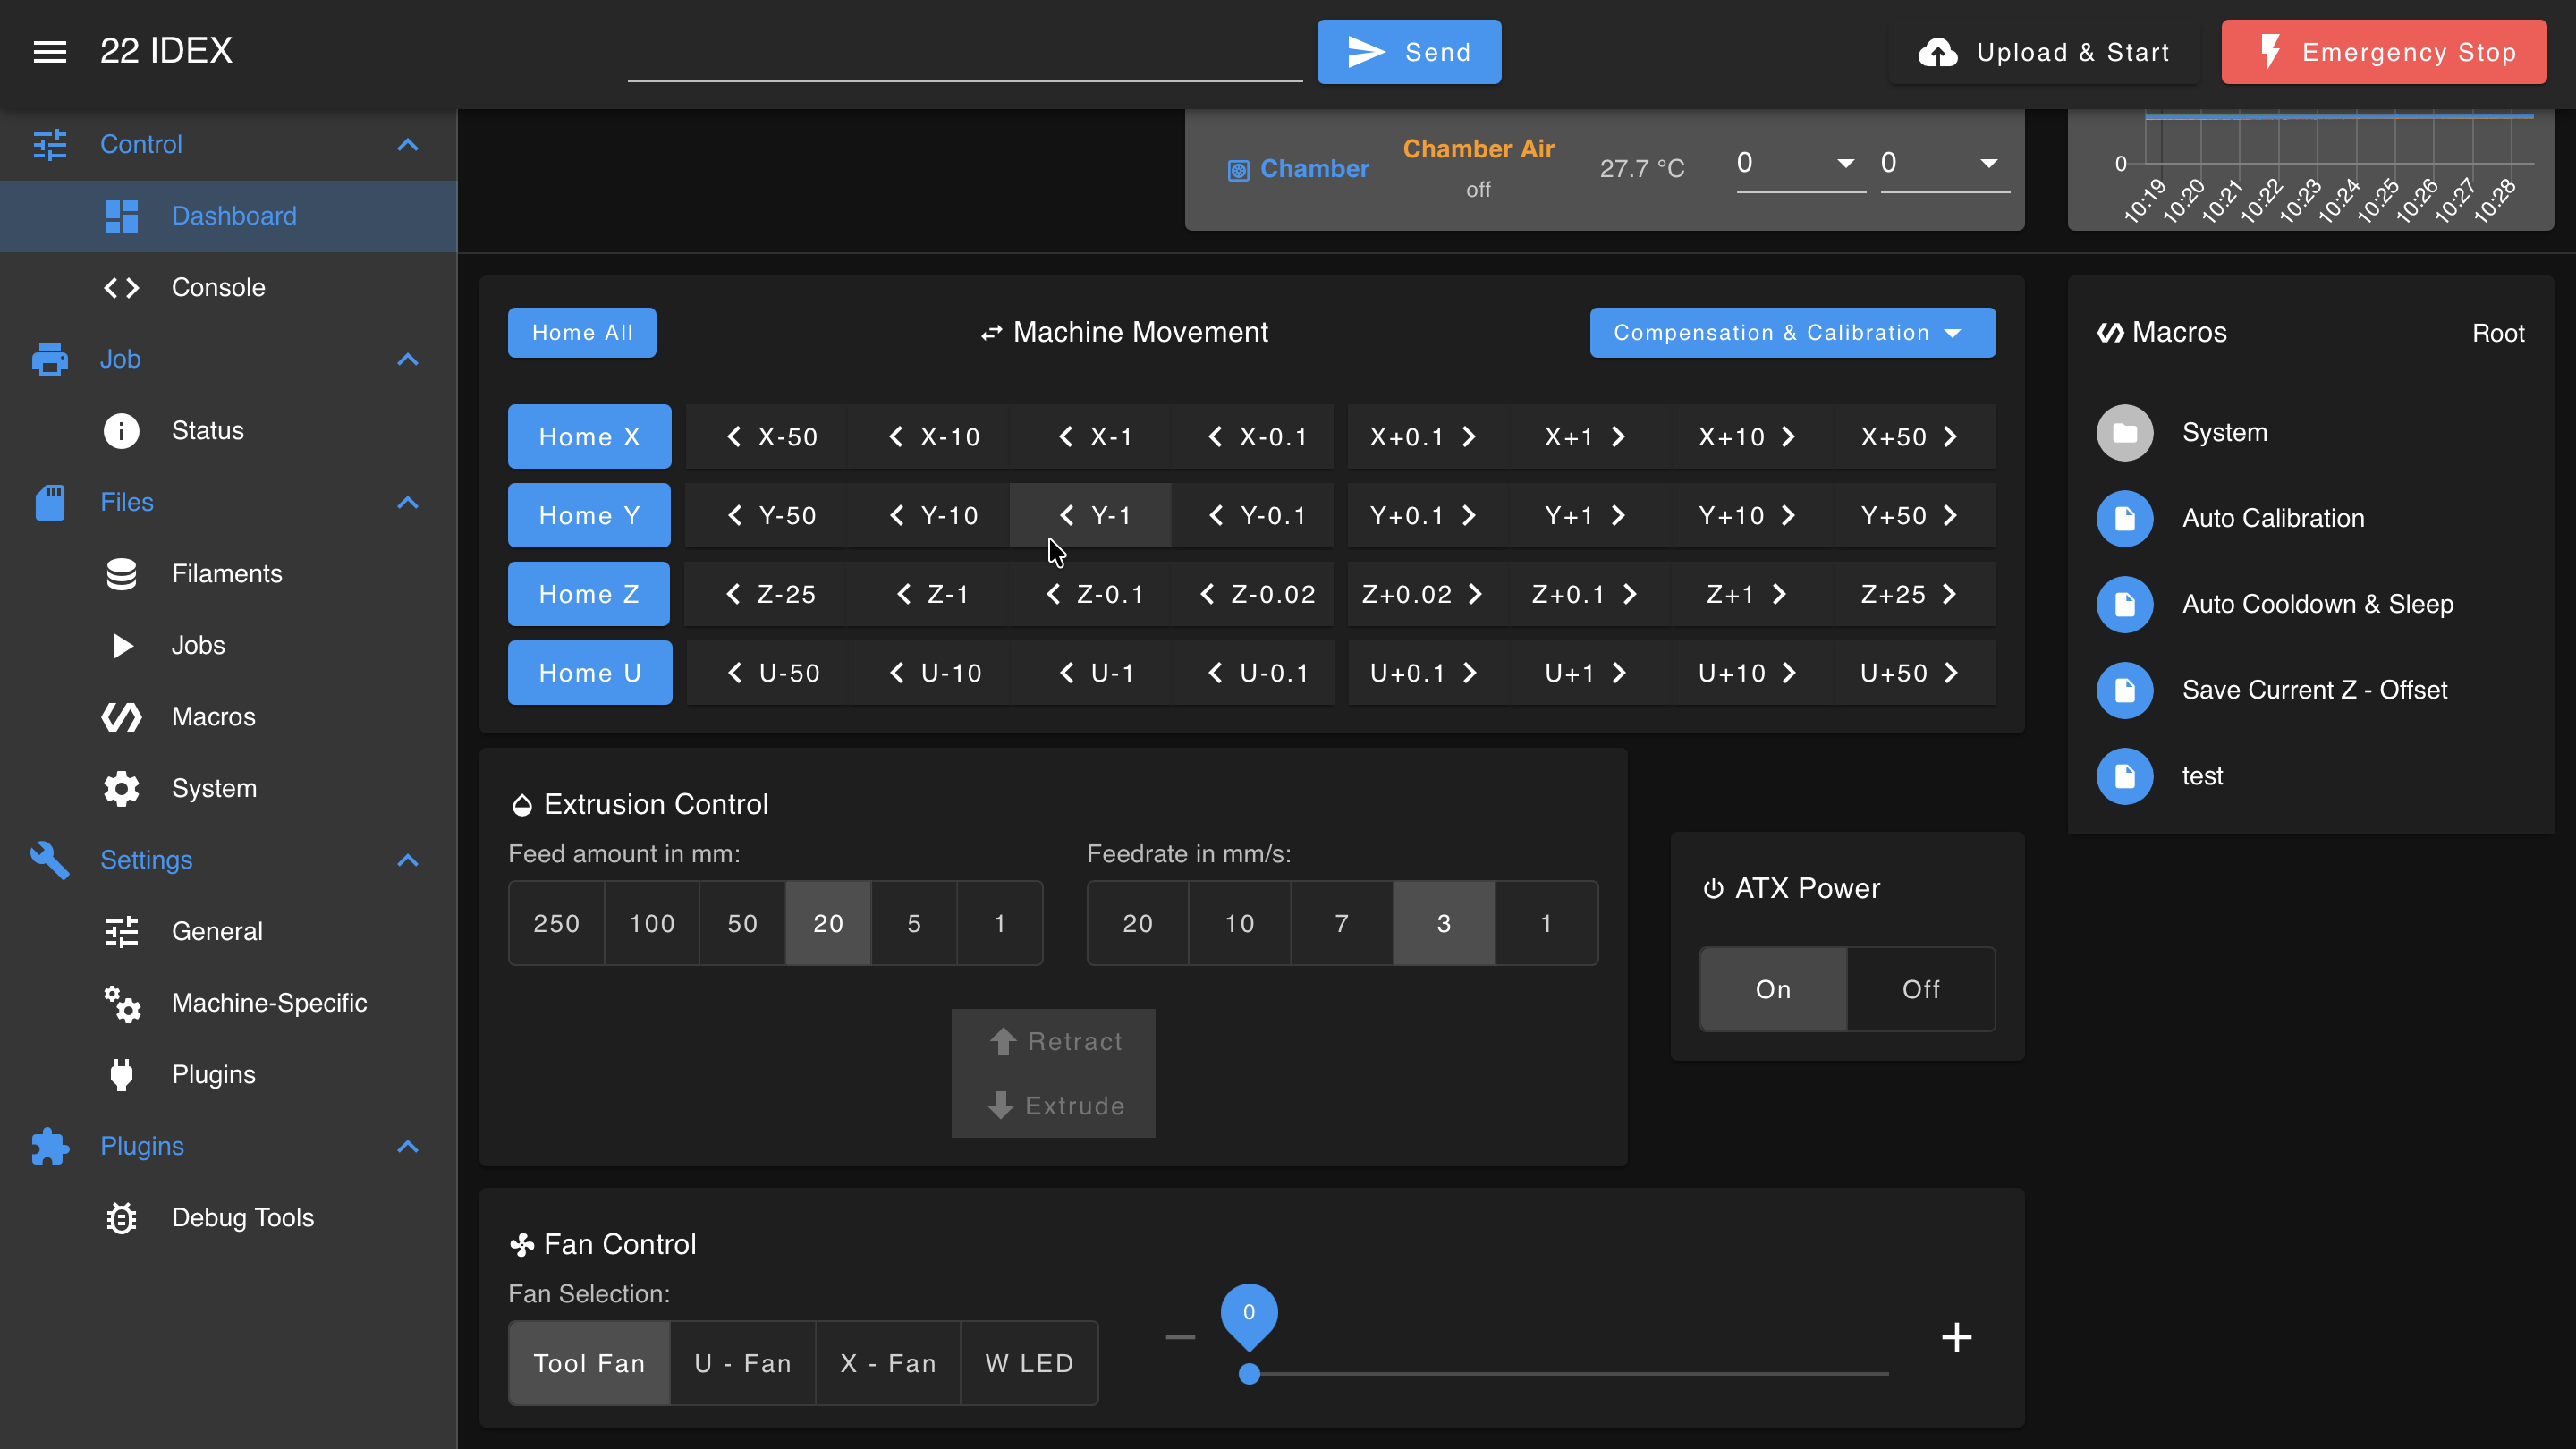Click the Files SD card icon

tap(50, 503)
